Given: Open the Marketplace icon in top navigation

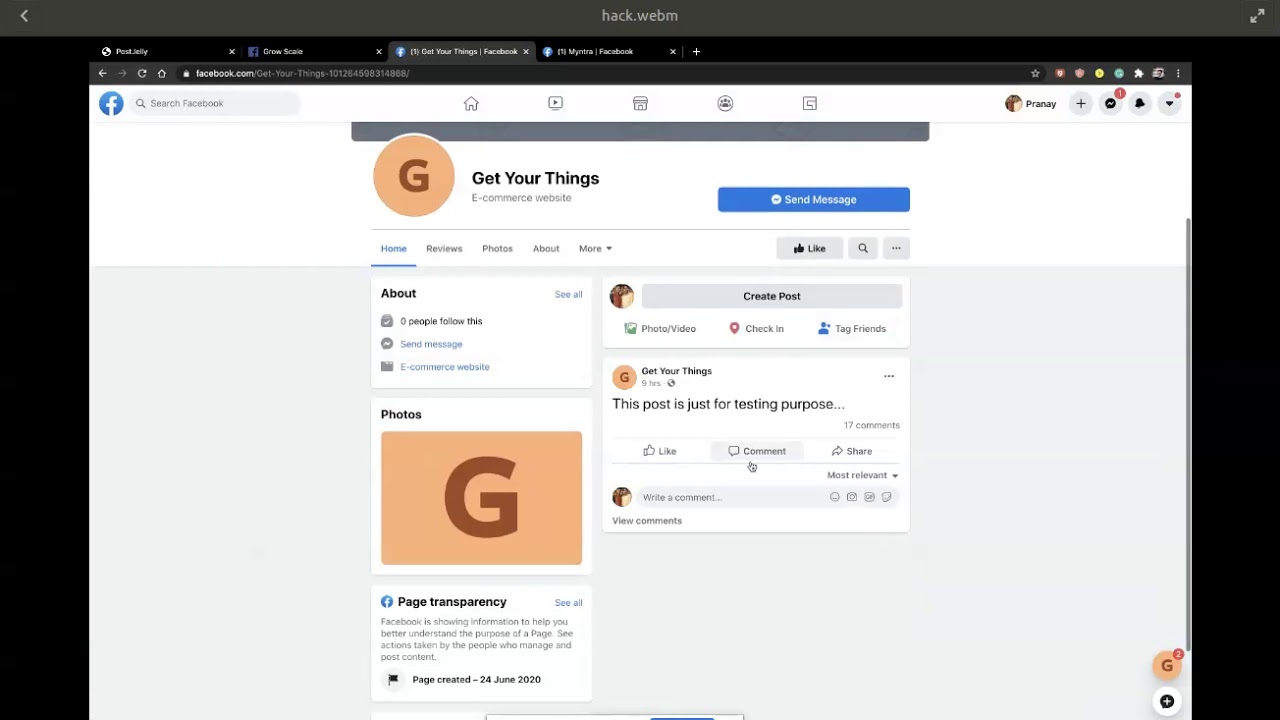Looking at the screenshot, I should 640,103.
